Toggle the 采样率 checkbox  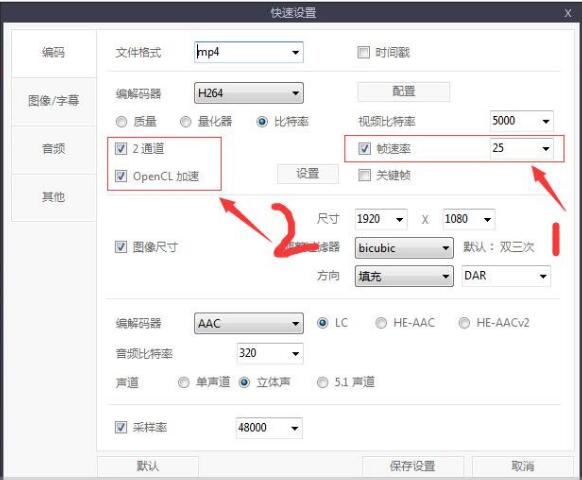pos(121,427)
